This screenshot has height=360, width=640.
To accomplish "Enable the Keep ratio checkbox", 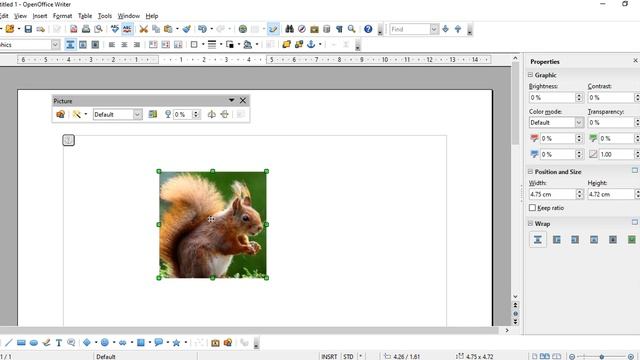I will [532, 208].
